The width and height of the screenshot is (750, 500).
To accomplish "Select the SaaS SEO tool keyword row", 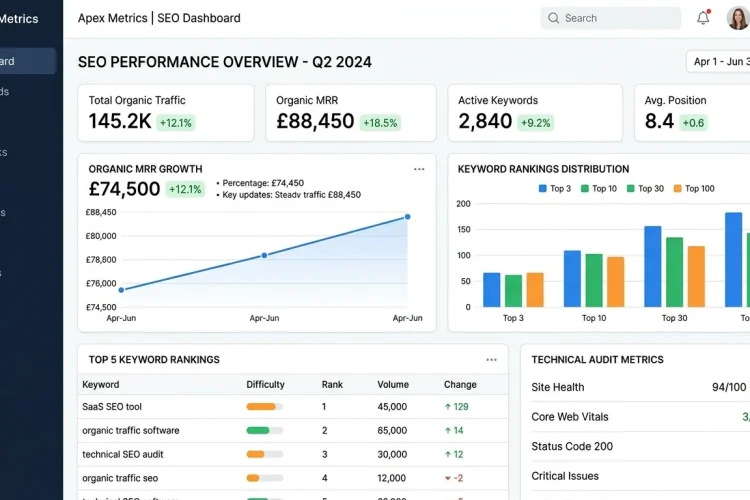I will pyautogui.click(x=293, y=407).
